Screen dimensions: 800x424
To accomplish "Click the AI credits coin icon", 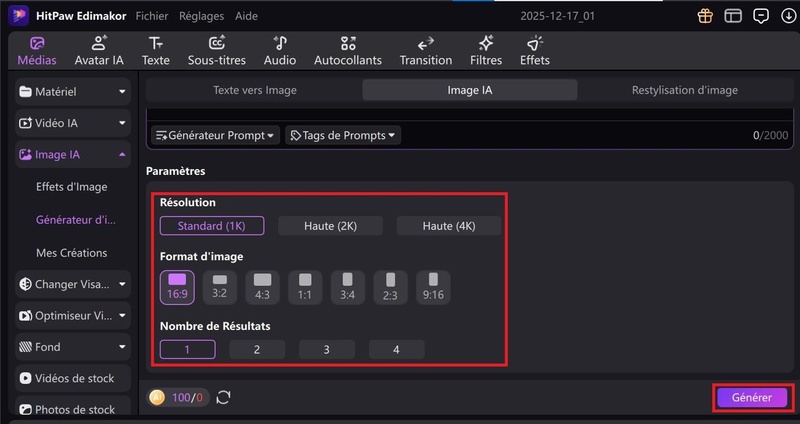I will (157, 397).
